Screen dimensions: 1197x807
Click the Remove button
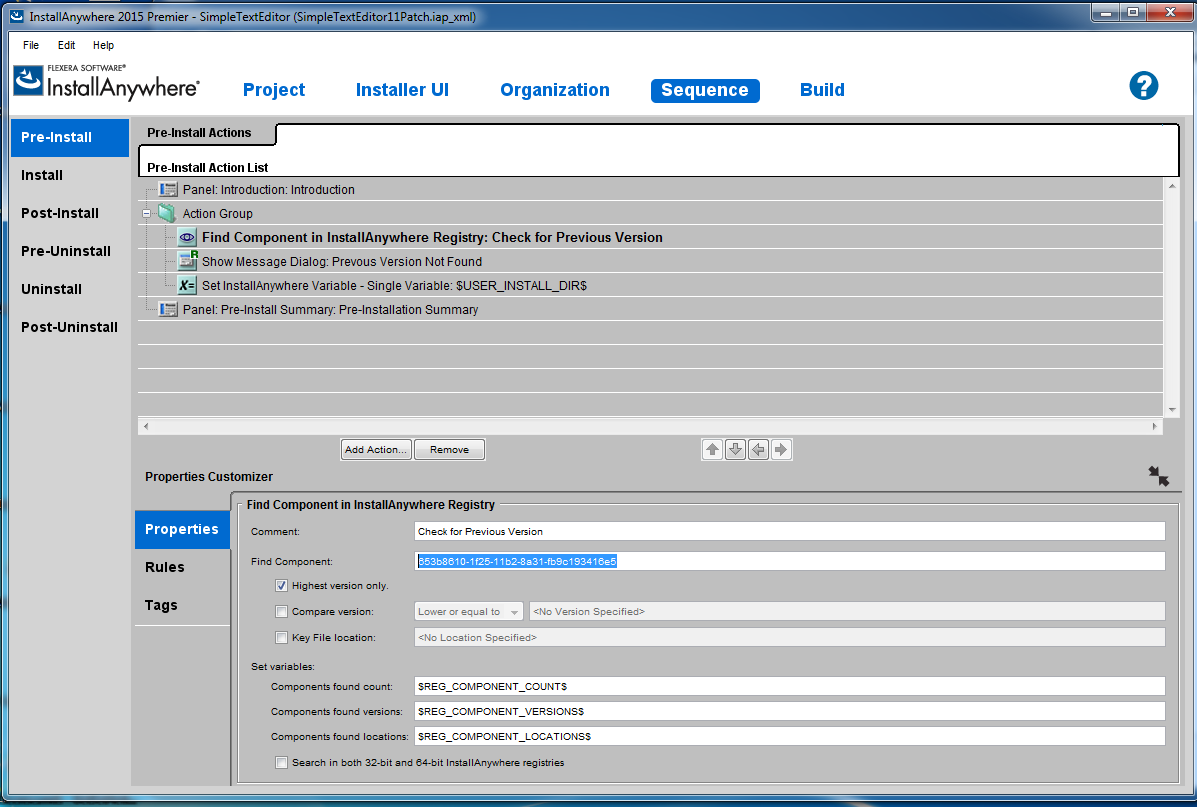pyautogui.click(x=449, y=450)
